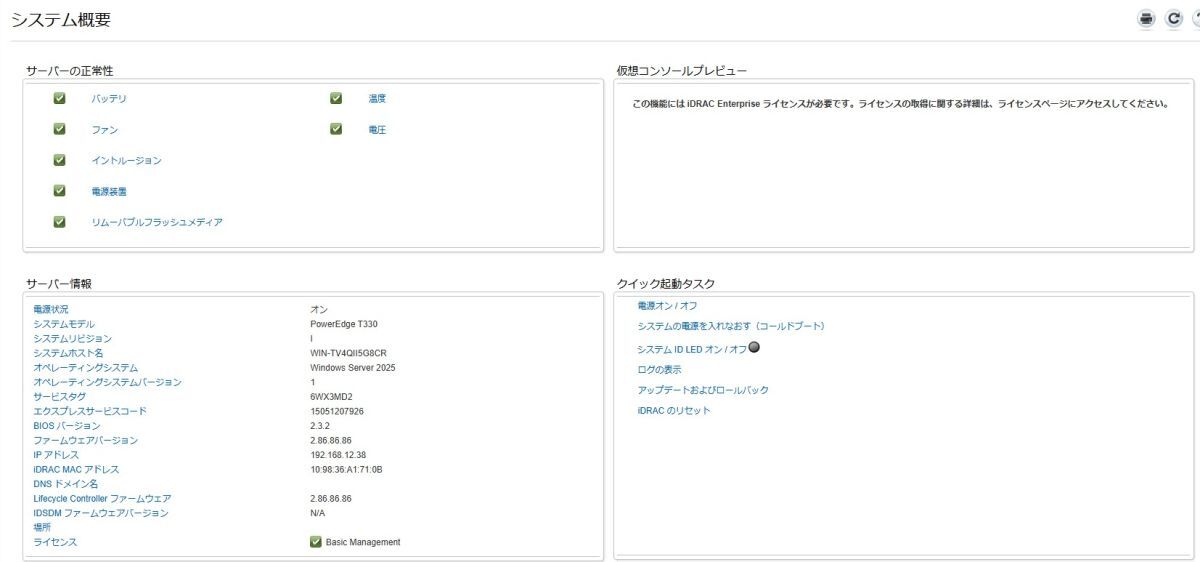Image resolution: width=1200 pixels, height=562 pixels.
Task: Click the サーバー情報 section heading
Action: coord(59,284)
